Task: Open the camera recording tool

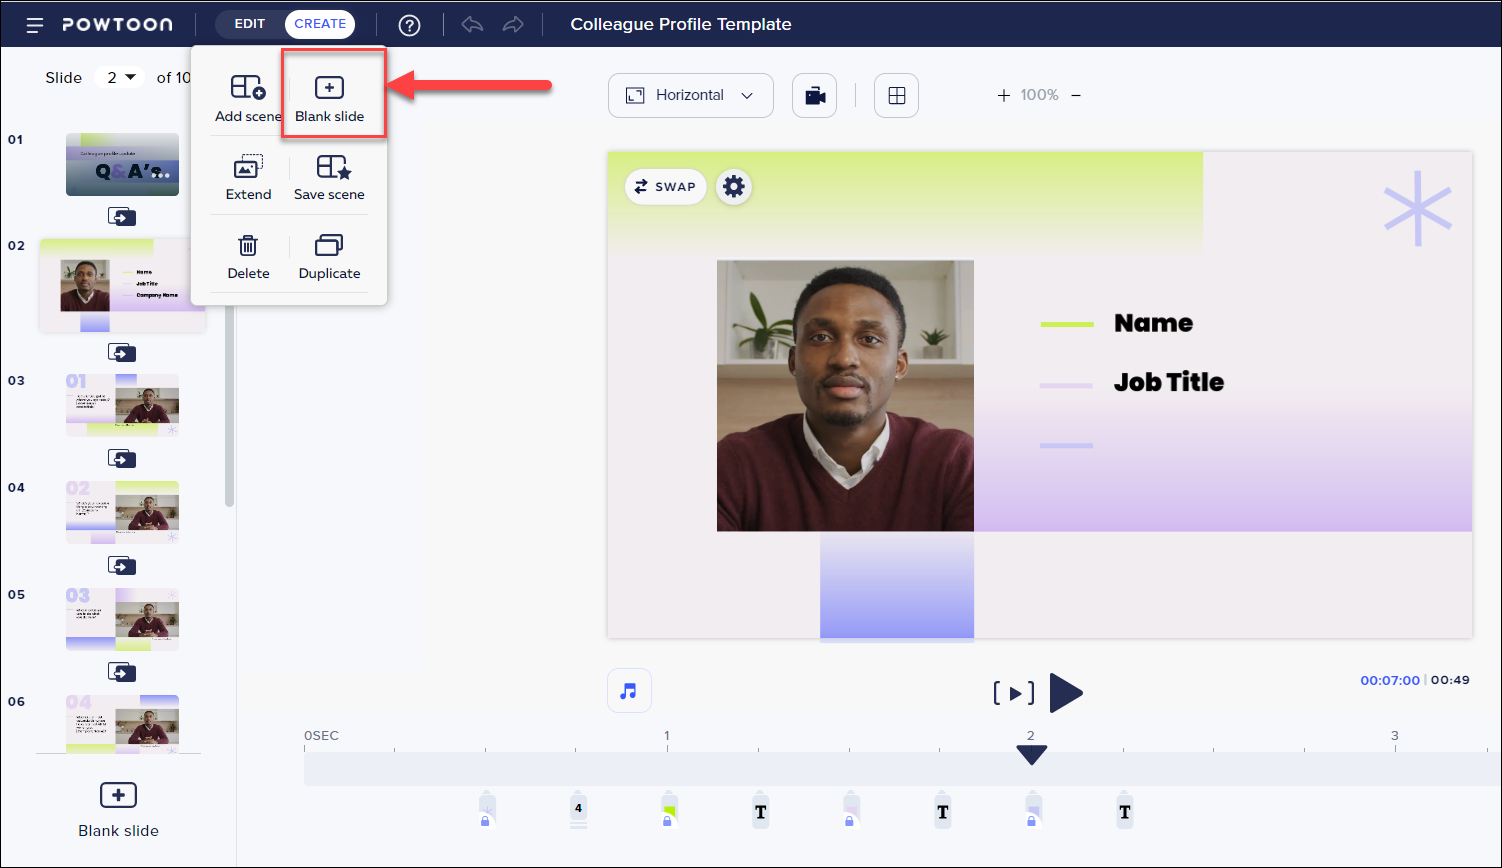Action: [814, 96]
